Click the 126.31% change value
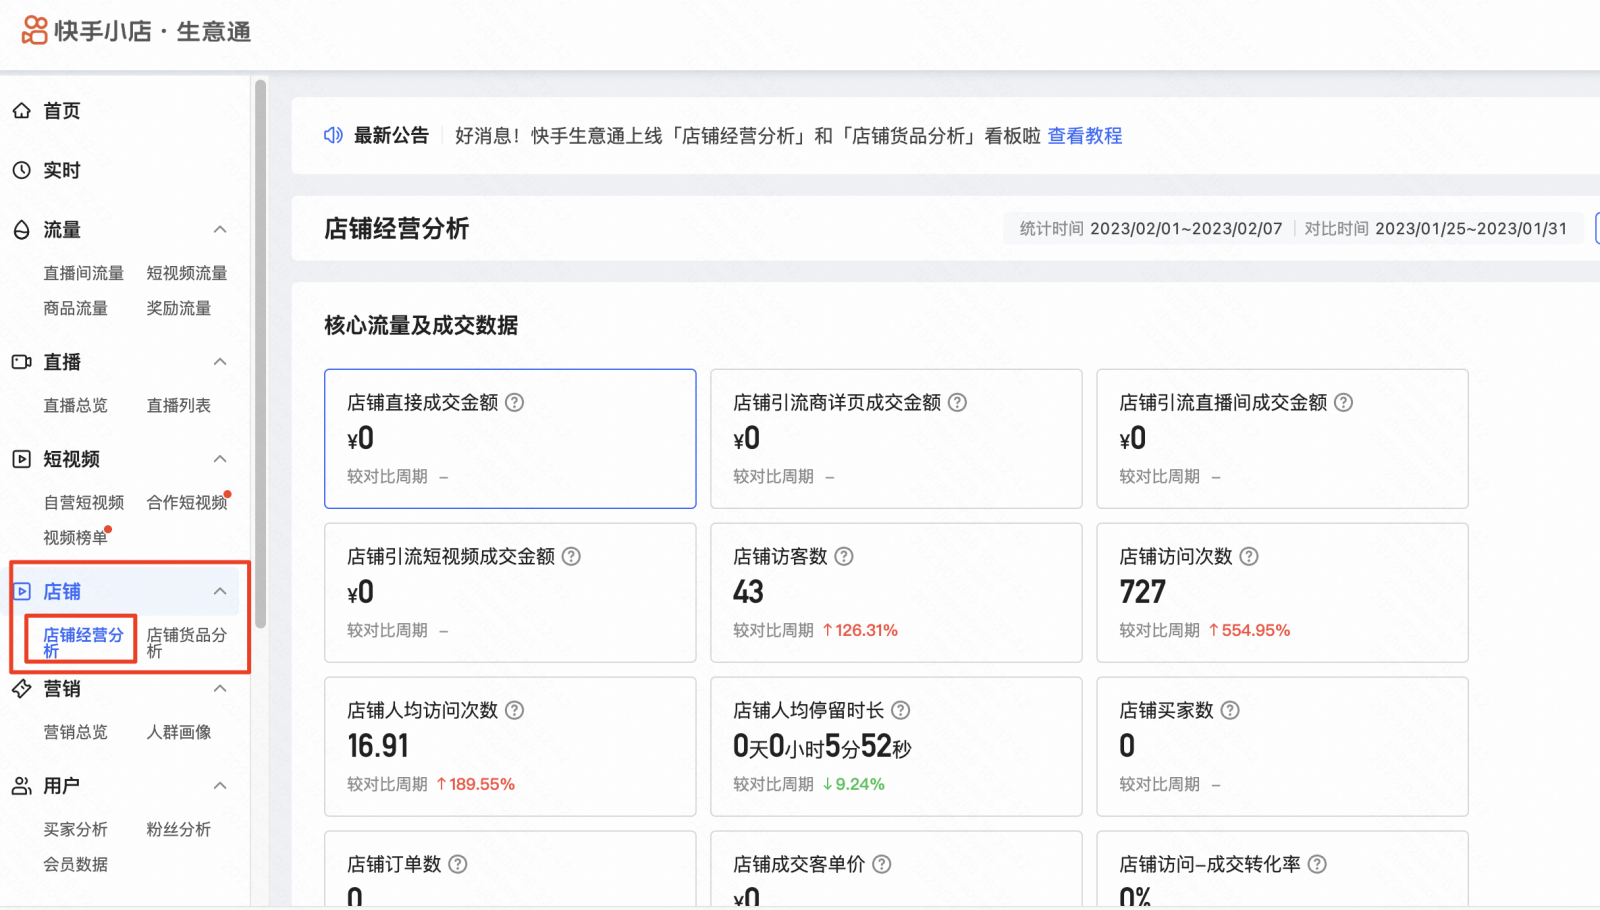 pyautogui.click(x=860, y=630)
